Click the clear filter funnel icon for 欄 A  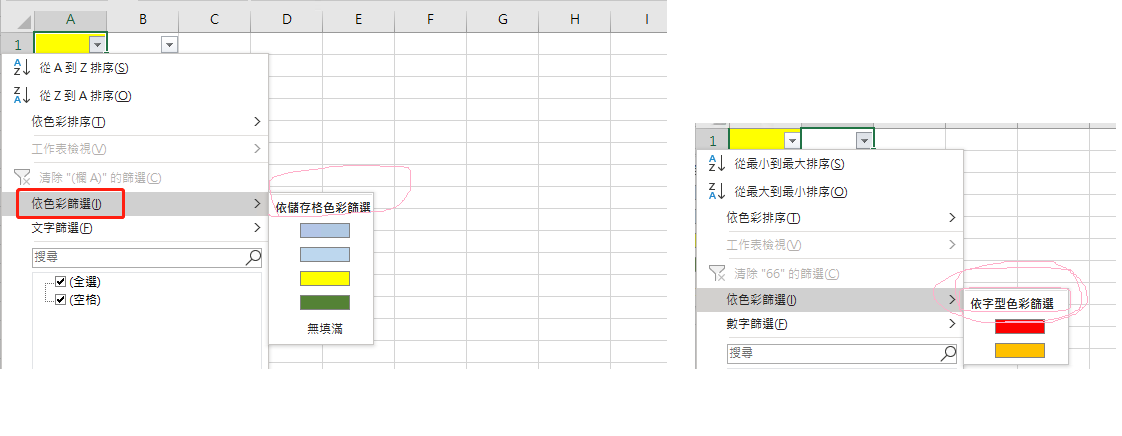point(22,177)
